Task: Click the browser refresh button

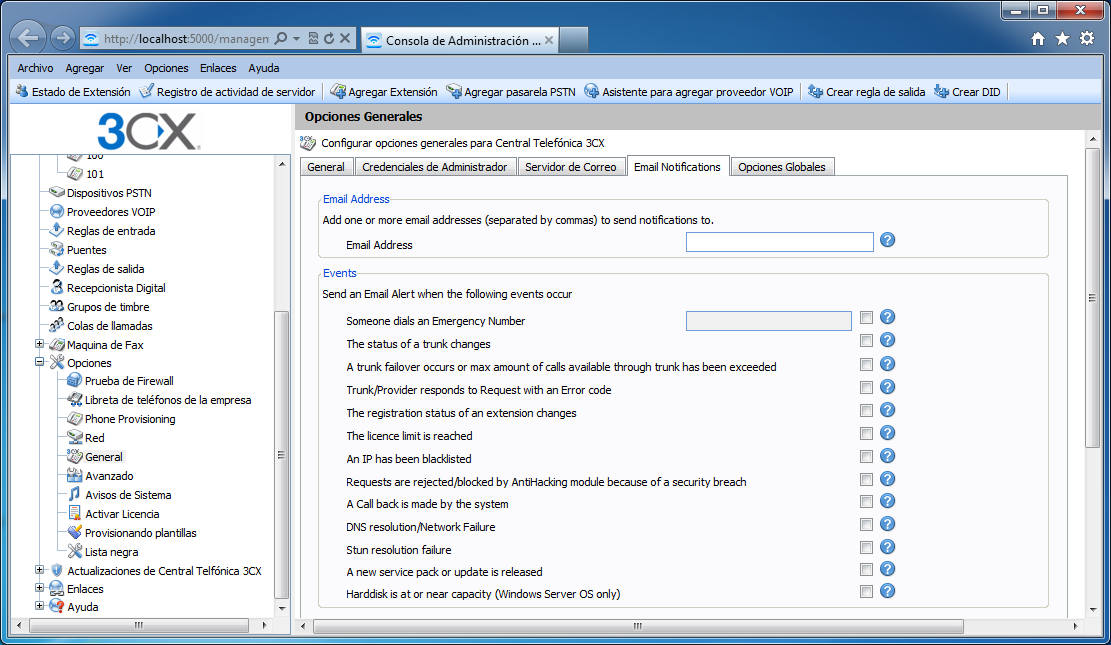Action: tap(329, 39)
